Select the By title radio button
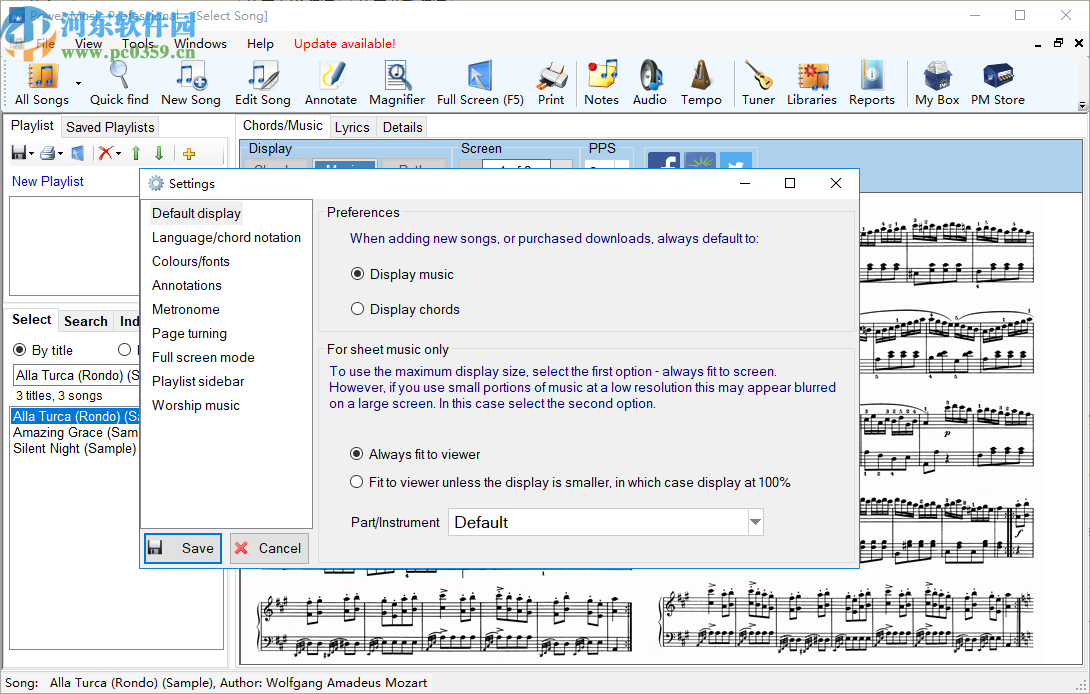The image size is (1090, 694). [20, 350]
